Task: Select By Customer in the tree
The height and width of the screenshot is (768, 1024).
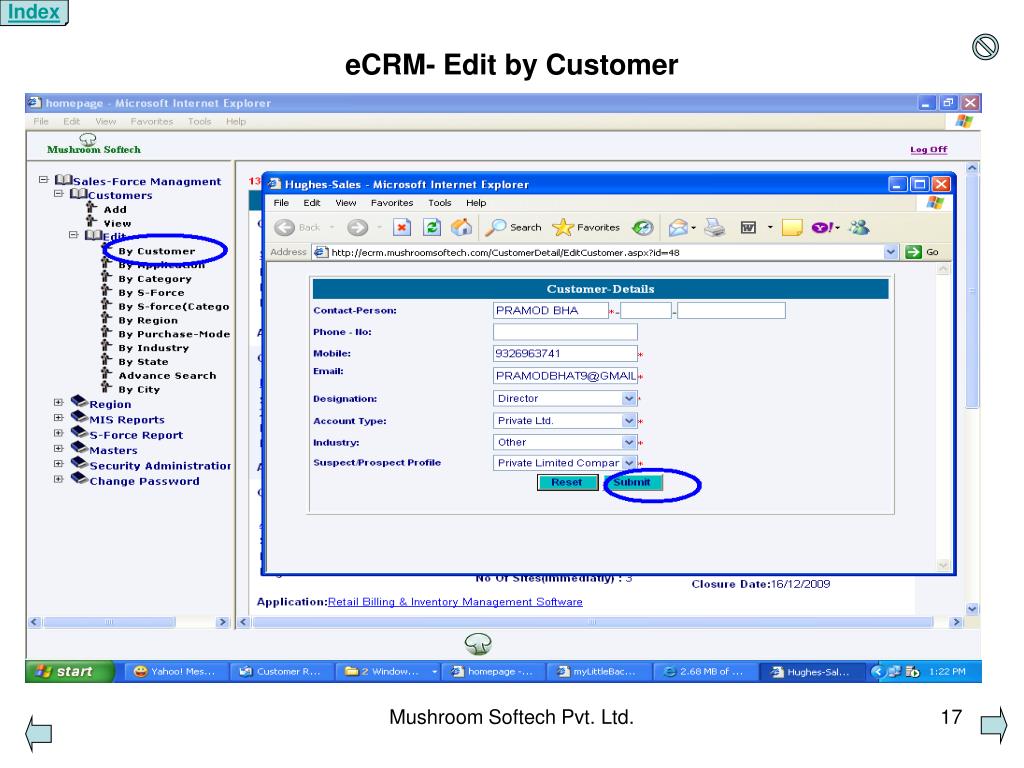Action: [157, 251]
